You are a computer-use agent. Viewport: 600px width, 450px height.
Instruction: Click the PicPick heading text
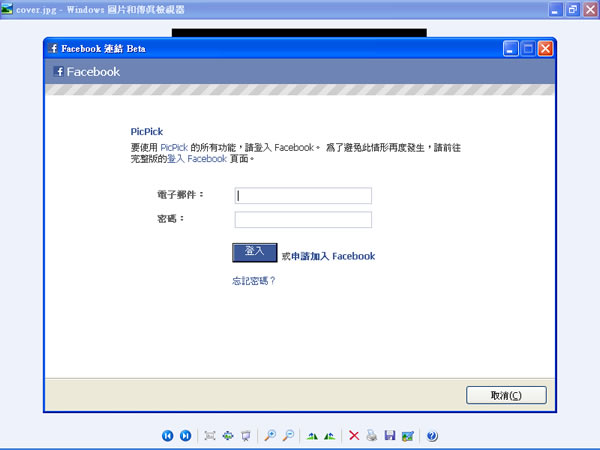[147, 132]
